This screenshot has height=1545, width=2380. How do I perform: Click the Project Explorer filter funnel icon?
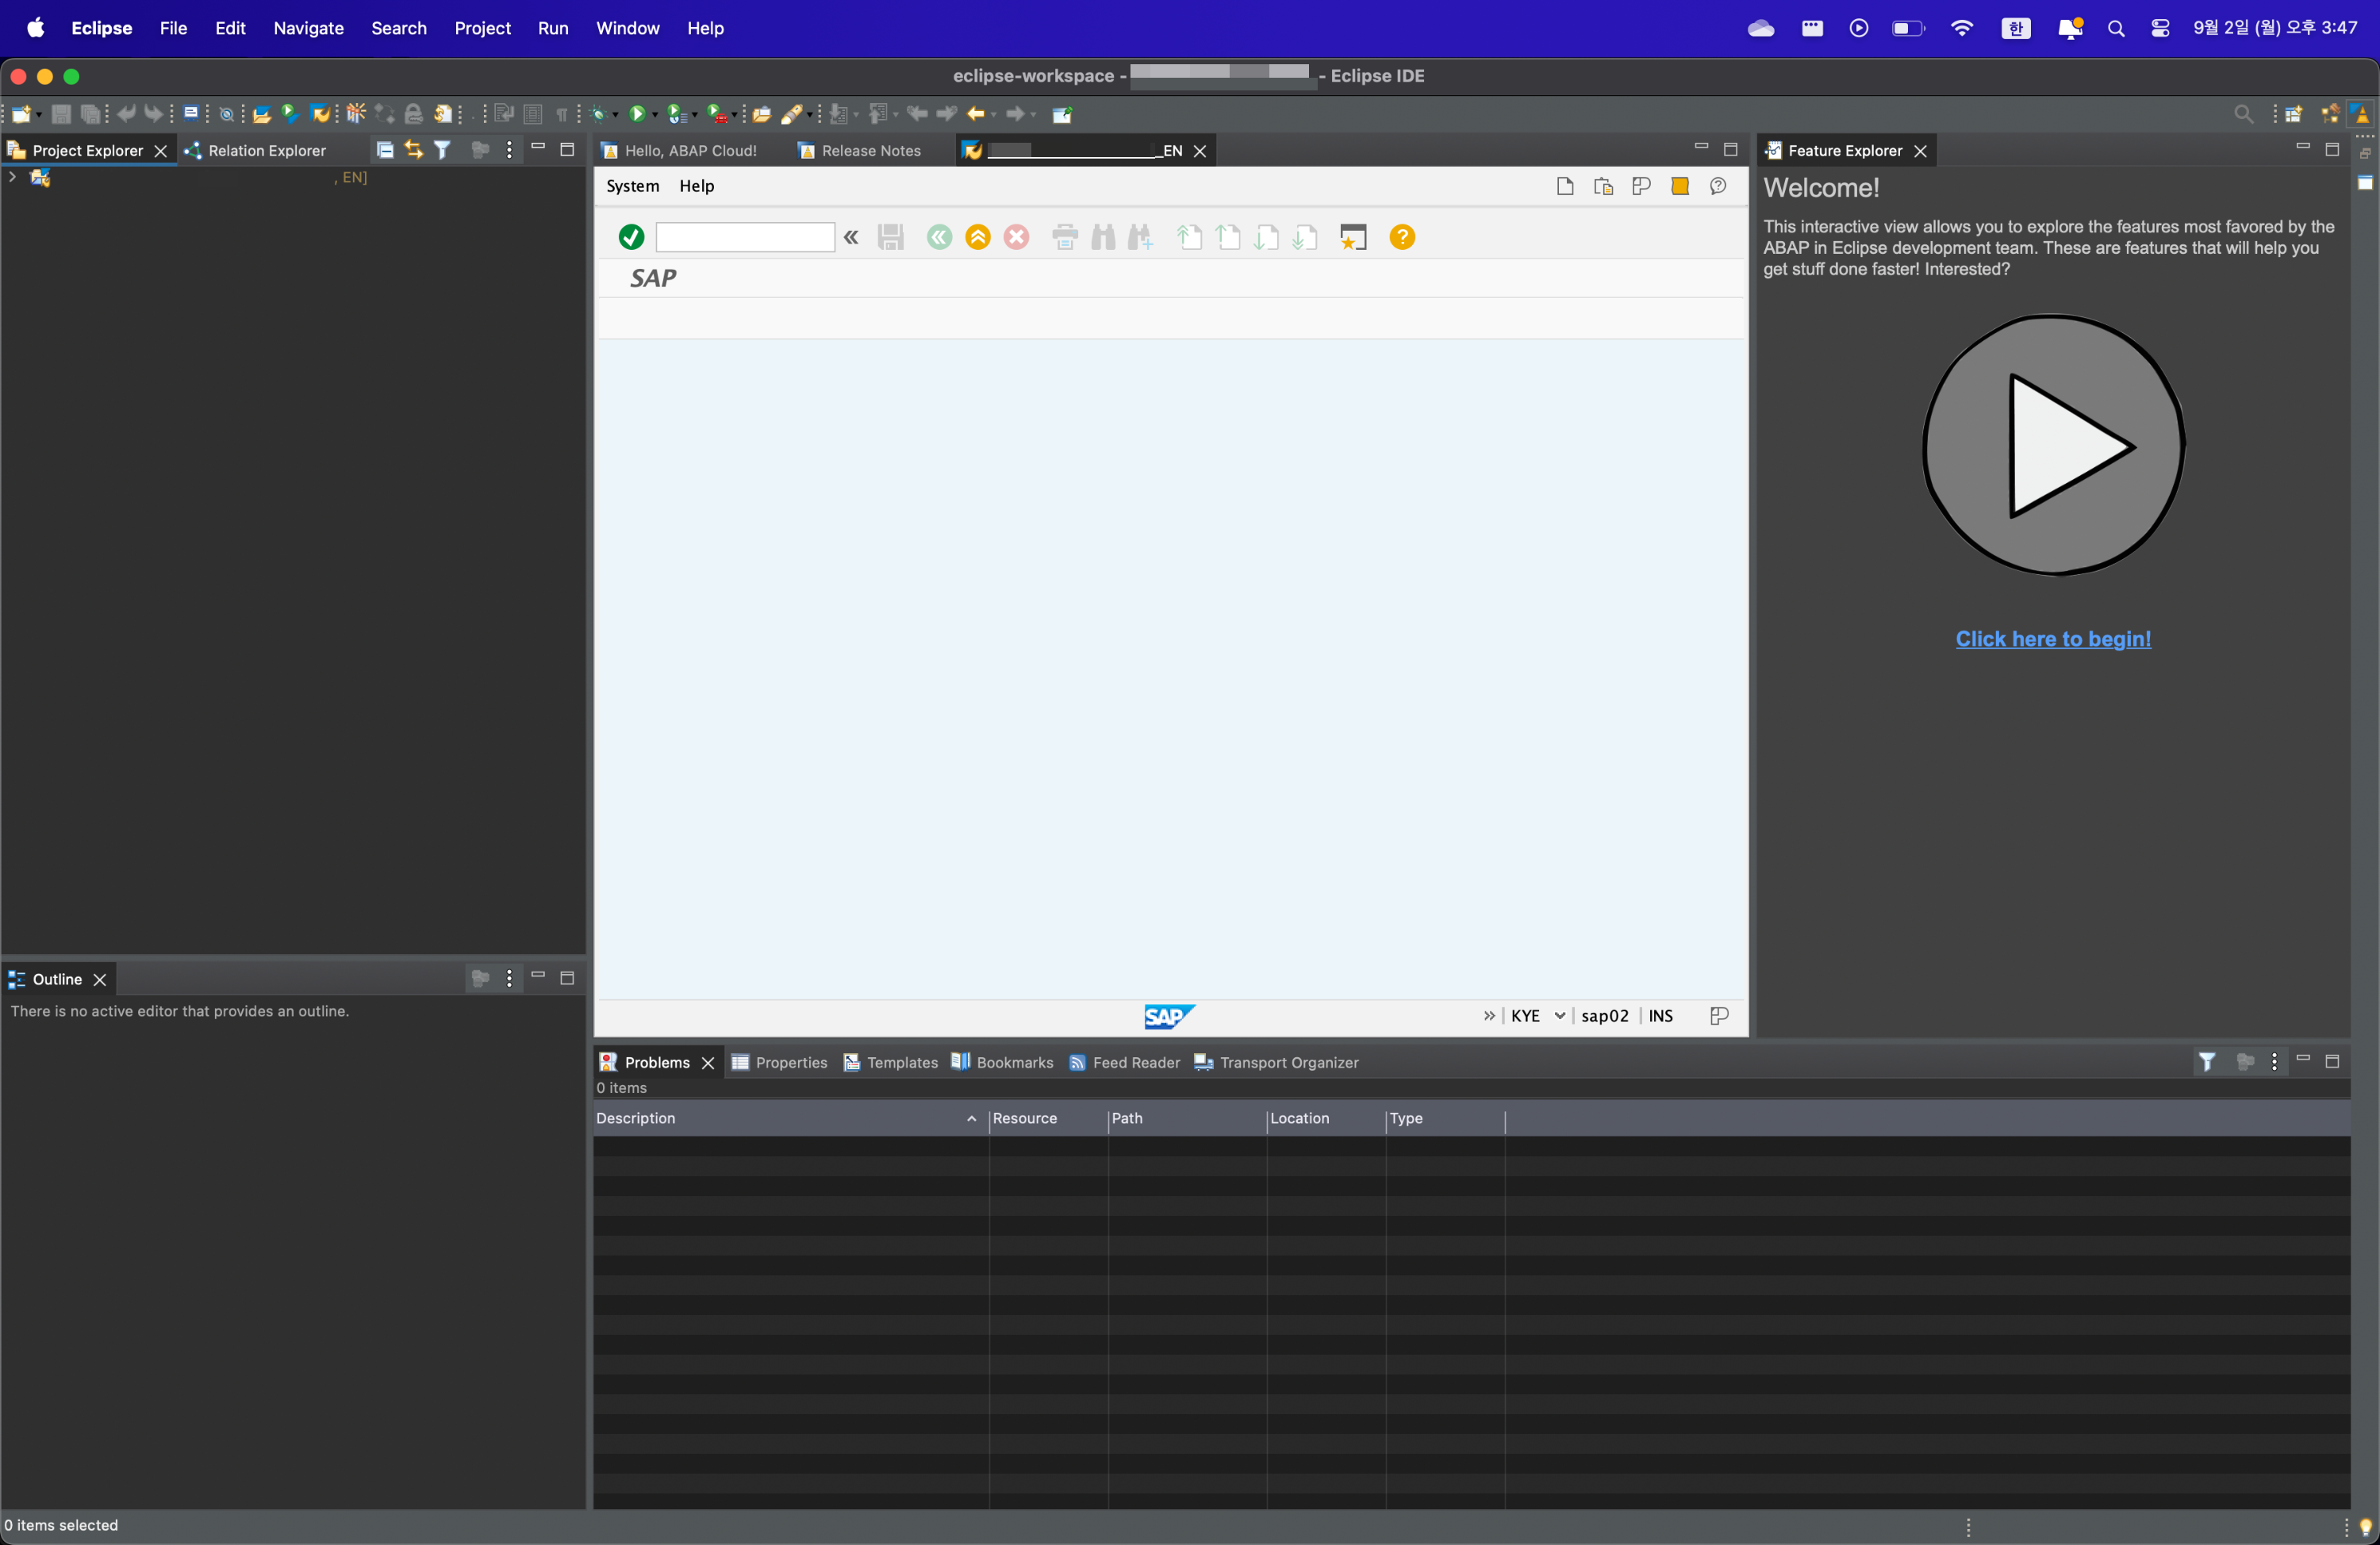[x=442, y=150]
